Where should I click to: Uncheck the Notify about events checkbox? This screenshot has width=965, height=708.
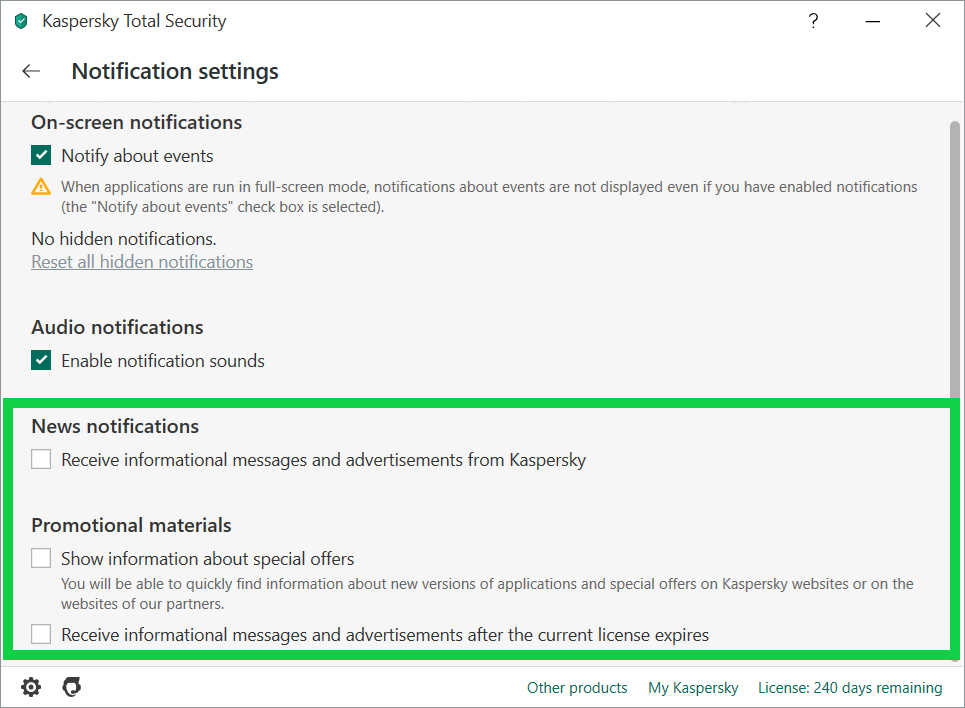pos(41,156)
